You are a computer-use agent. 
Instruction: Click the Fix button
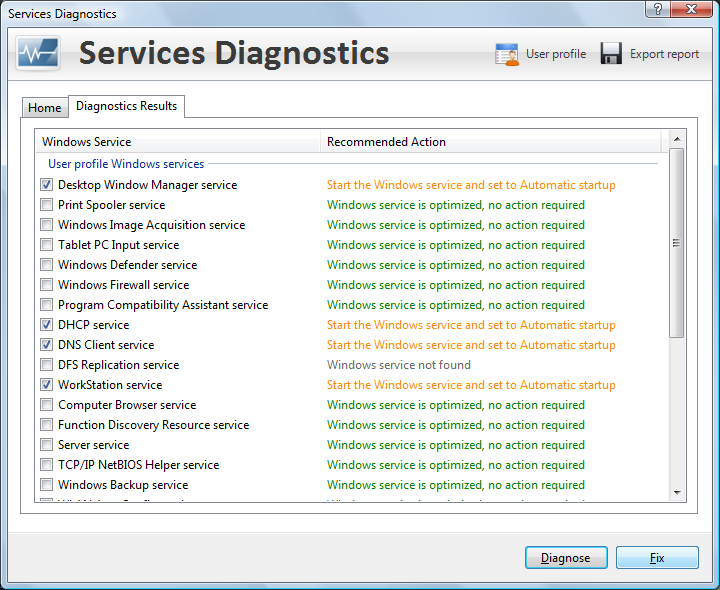pos(657,558)
